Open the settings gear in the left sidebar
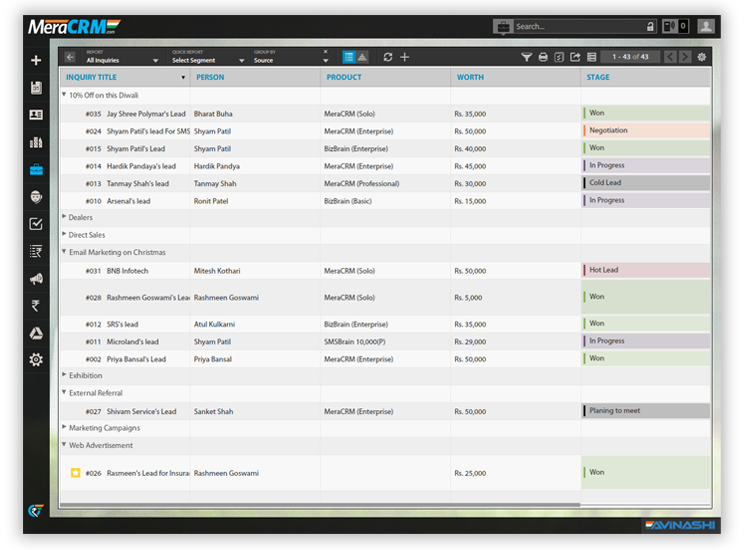This screenshot has width=750, height=550. pyautogui.click(x=36, y=360)
